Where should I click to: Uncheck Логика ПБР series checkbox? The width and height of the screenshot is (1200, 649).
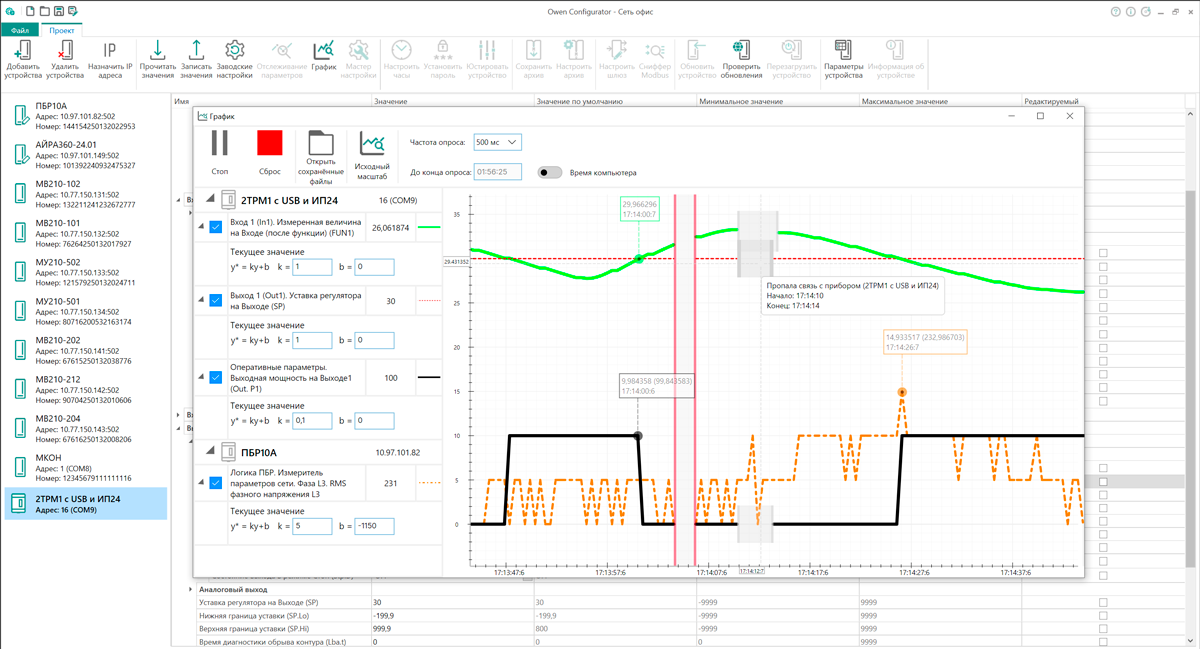[216, 483]
